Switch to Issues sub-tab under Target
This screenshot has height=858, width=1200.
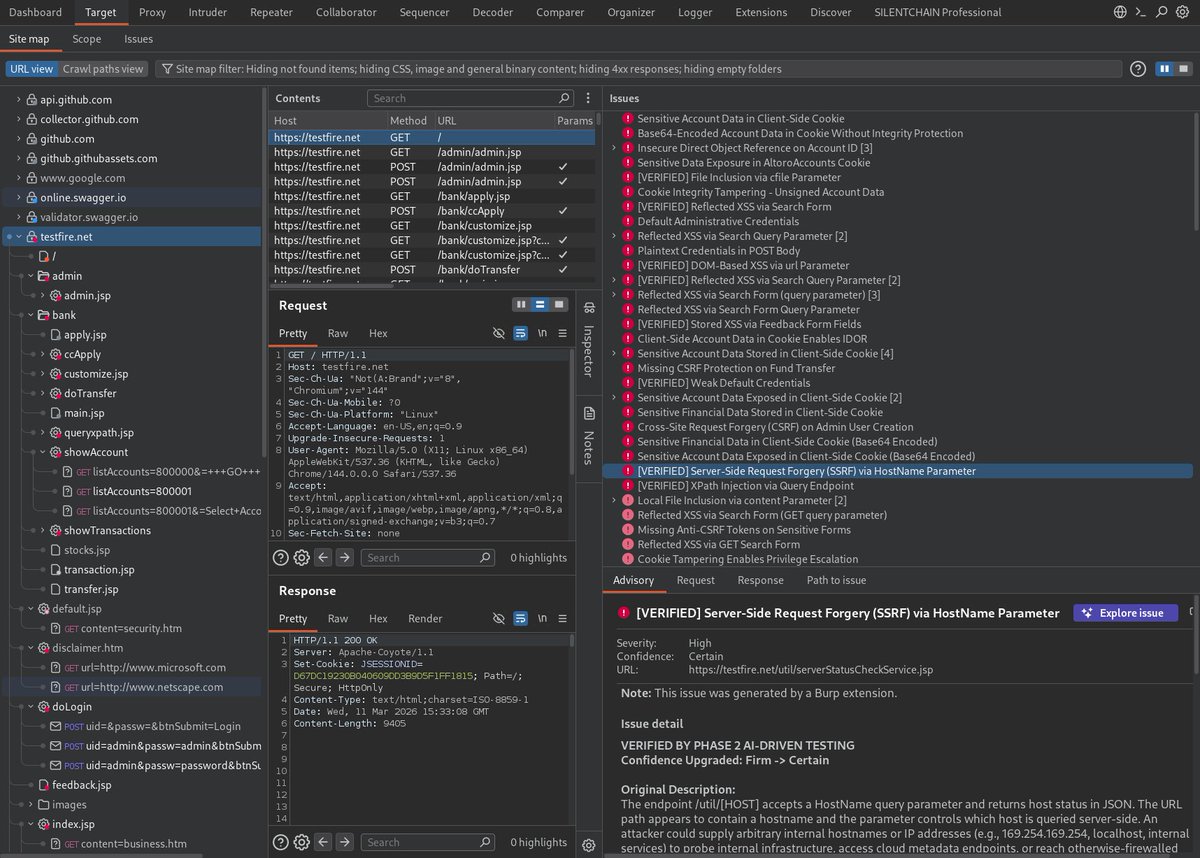click(138, 39)
